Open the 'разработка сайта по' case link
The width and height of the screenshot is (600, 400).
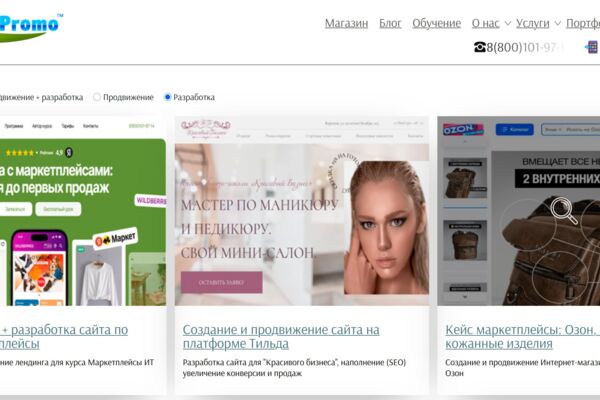pos(64,336)
